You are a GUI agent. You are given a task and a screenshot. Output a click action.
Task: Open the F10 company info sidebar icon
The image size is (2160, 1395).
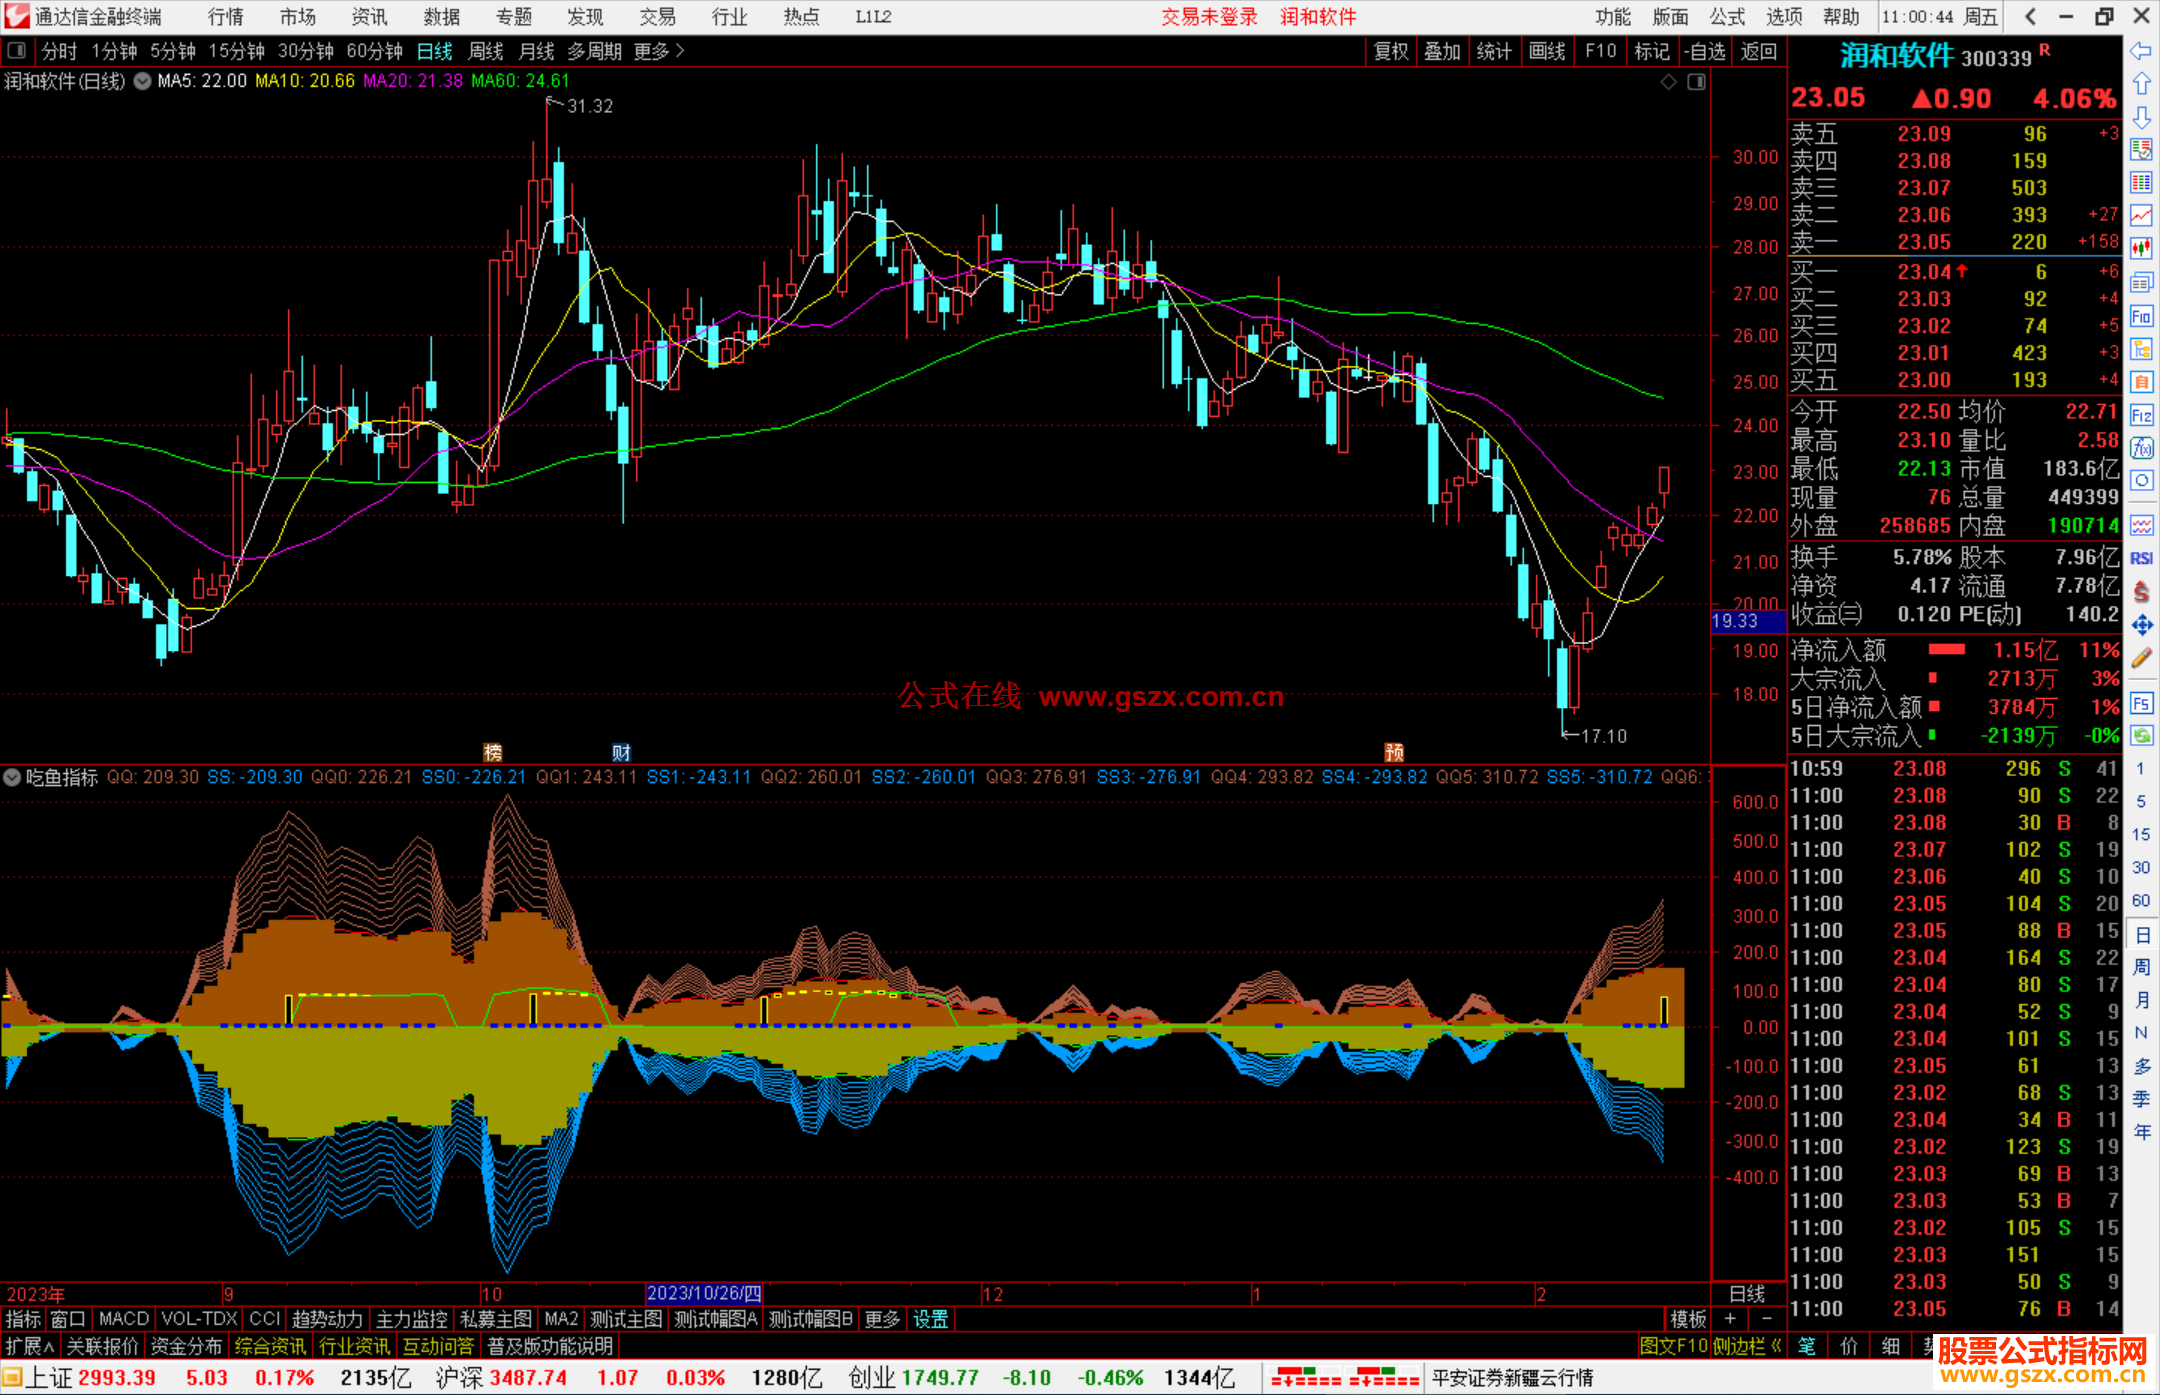pyautogui.click(x=2141, y=317)
